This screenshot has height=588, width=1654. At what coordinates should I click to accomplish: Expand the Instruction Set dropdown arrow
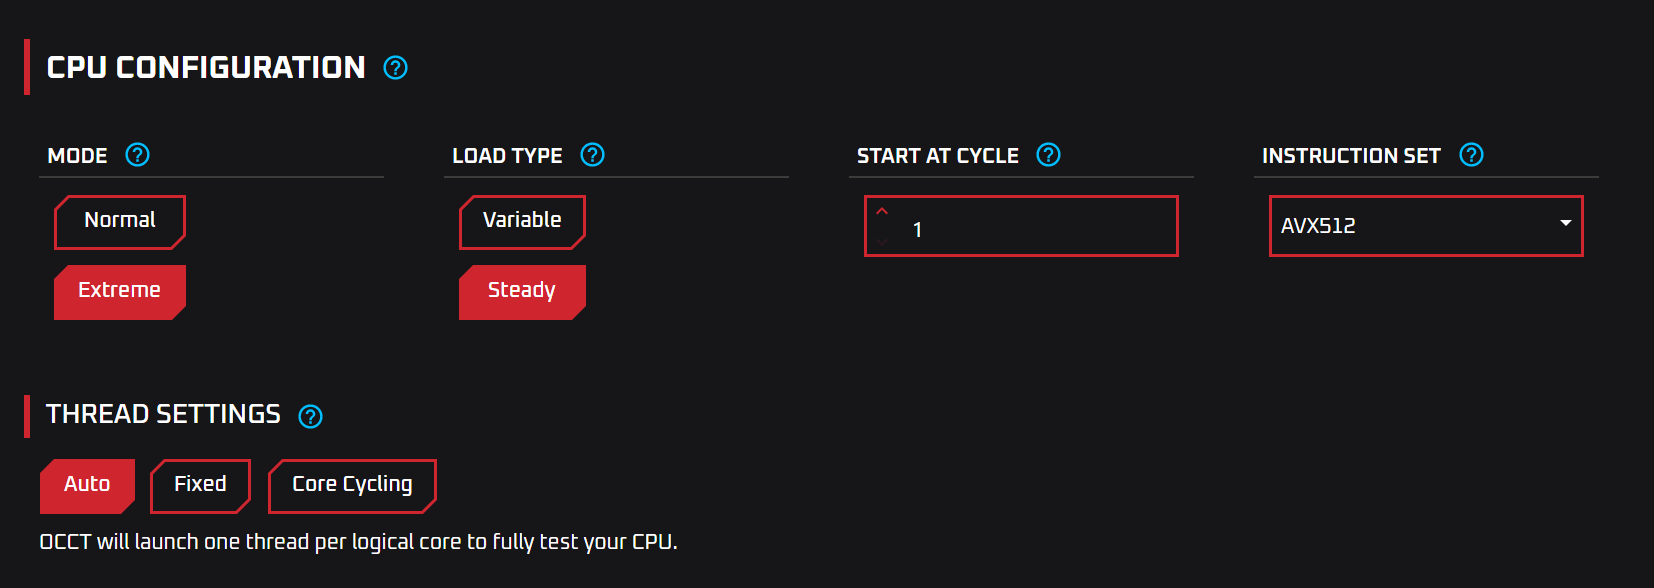[x=1566, y=223]
